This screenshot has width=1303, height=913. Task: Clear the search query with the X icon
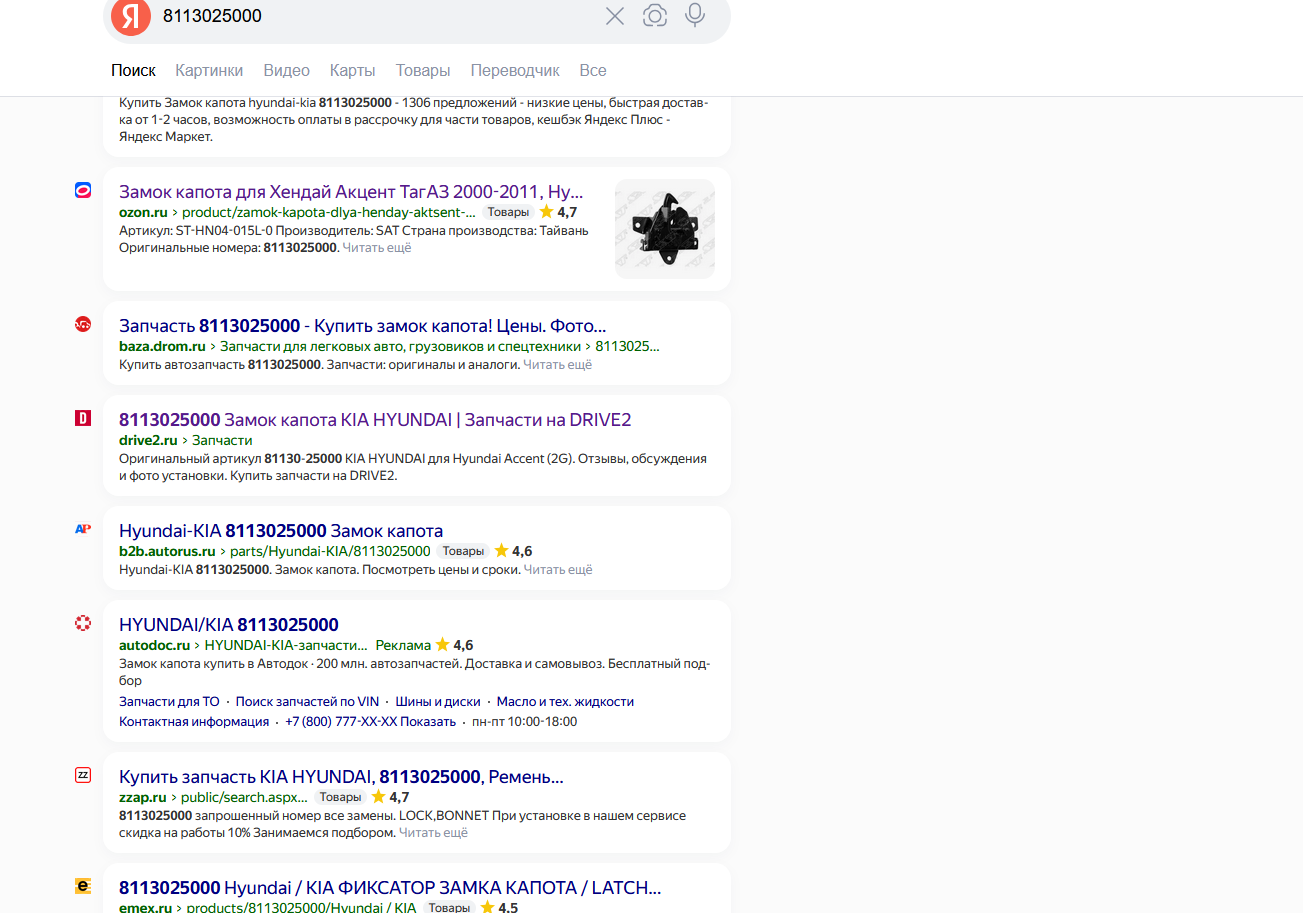click(x=615, y=16)
